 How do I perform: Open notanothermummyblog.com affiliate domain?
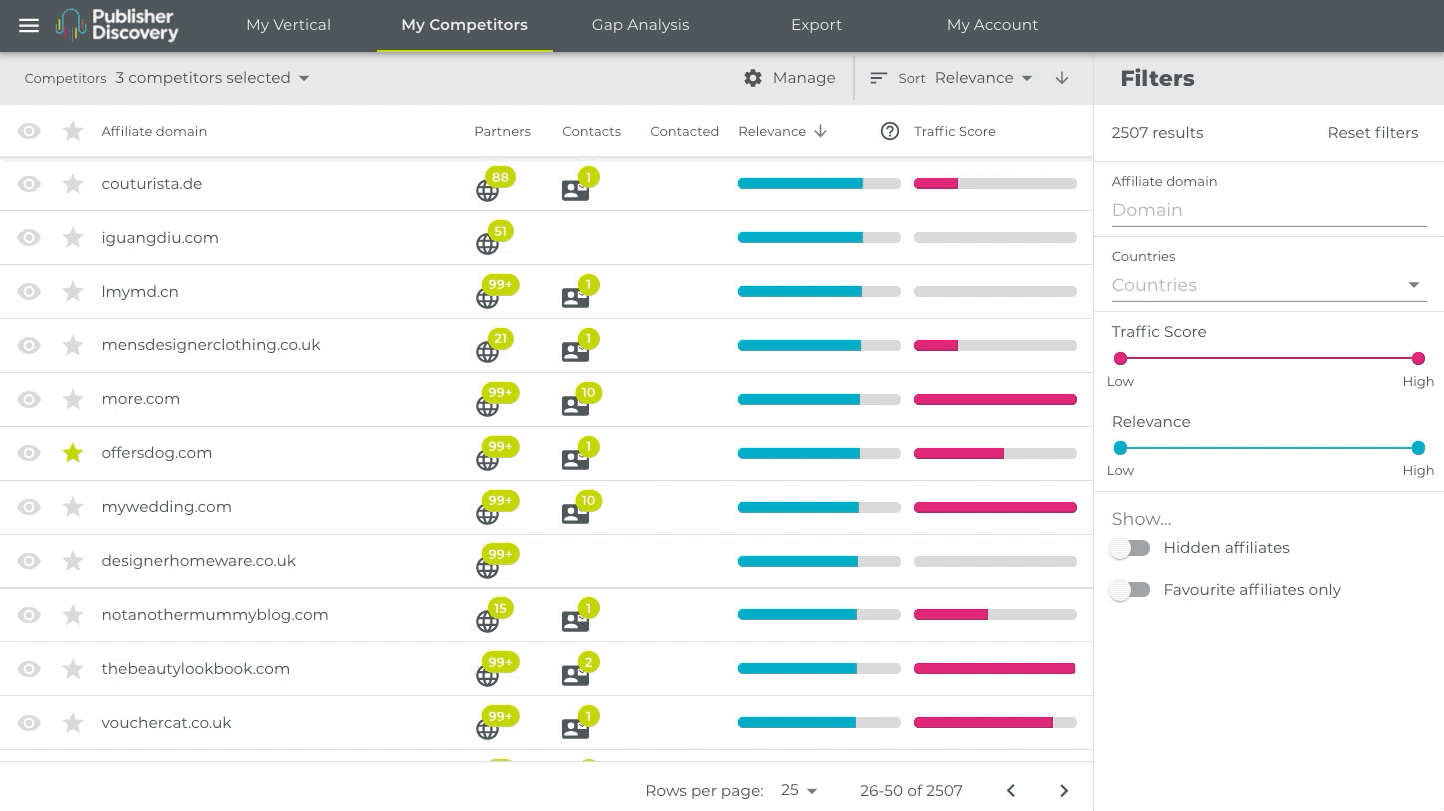click(x=215, y=615)
